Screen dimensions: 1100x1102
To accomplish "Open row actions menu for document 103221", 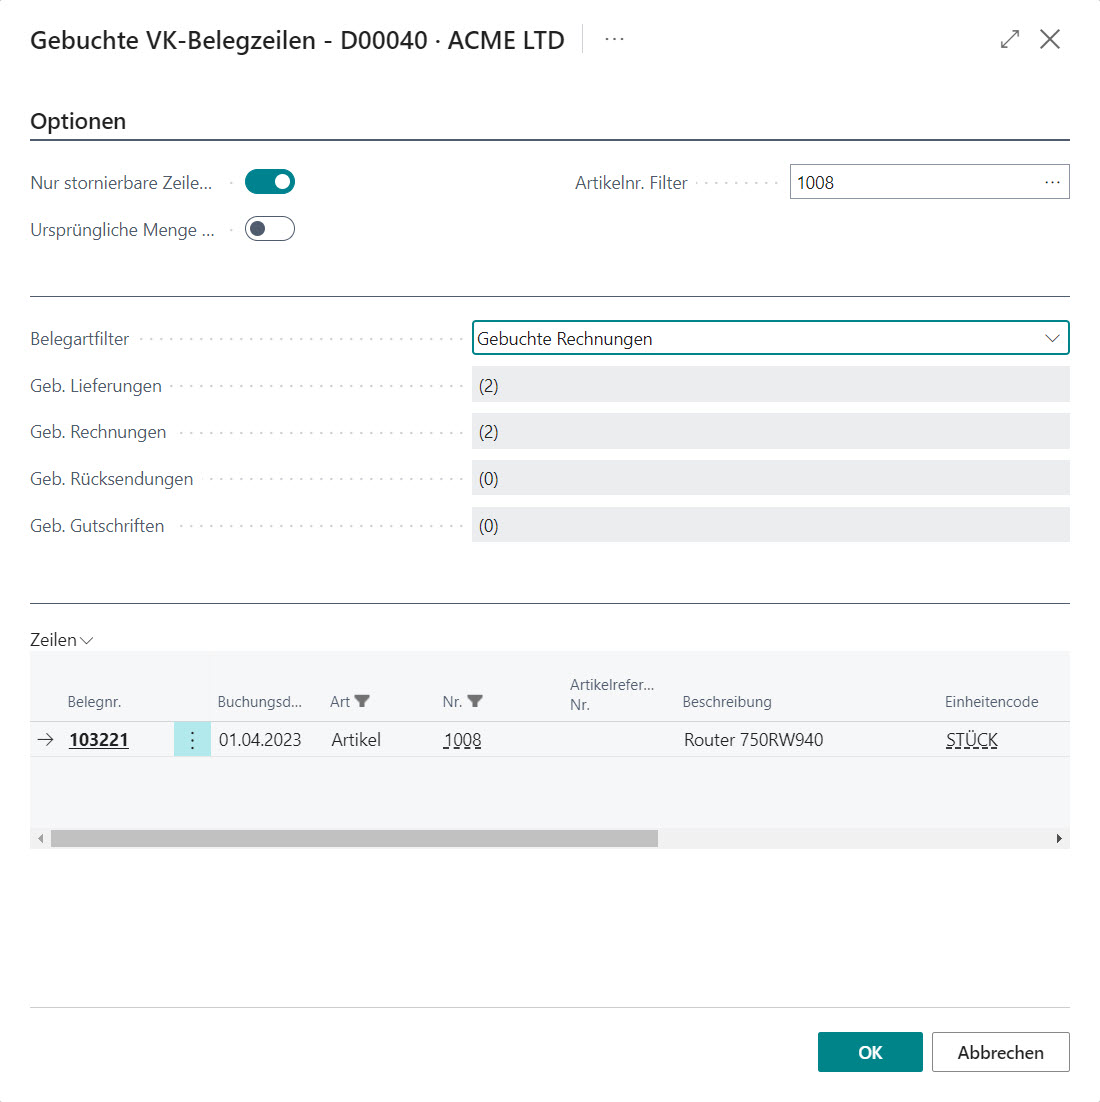I will (x=192, y=740).
